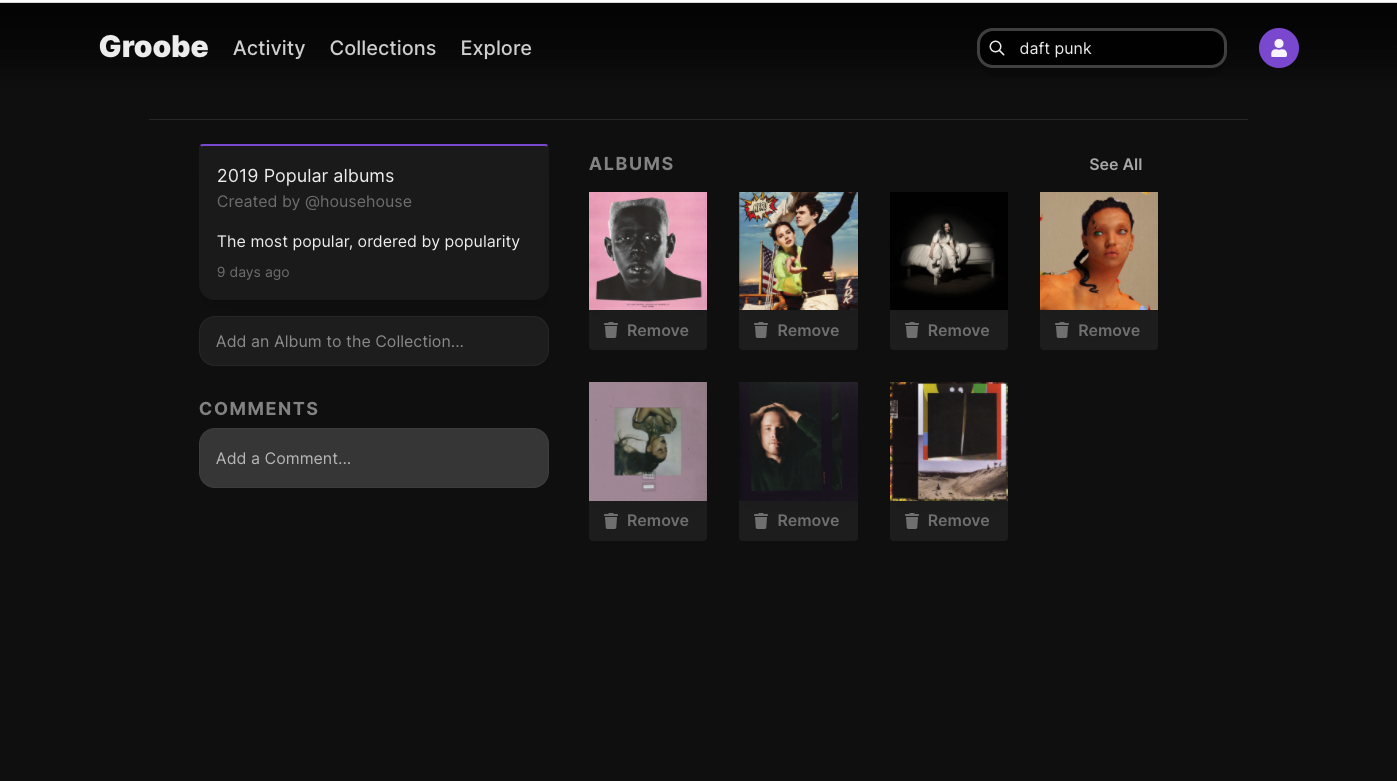Screen dimensions: 1397x781
Task: Click the trash icon under the IGOR album
Action: (x=611, y=330)
